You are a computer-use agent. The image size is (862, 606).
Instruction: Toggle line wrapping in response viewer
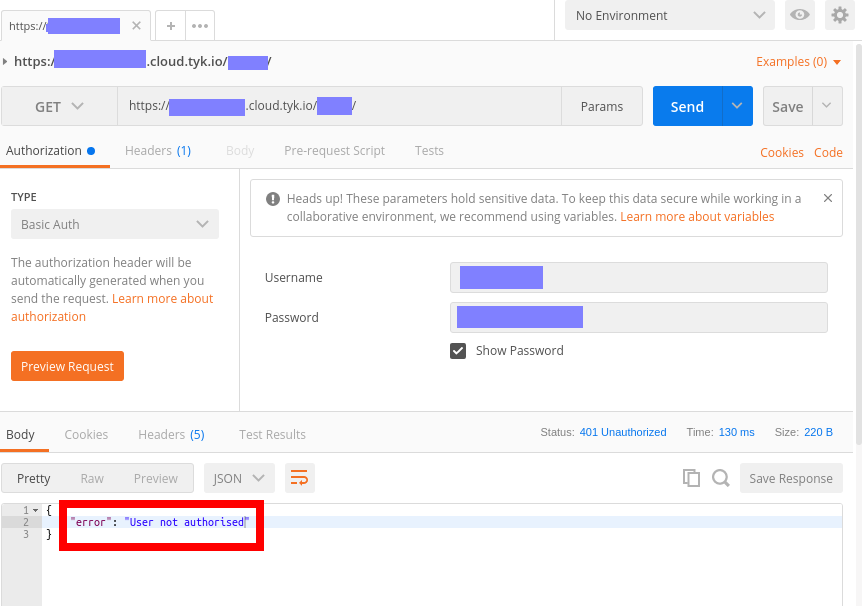coord(299,478)
